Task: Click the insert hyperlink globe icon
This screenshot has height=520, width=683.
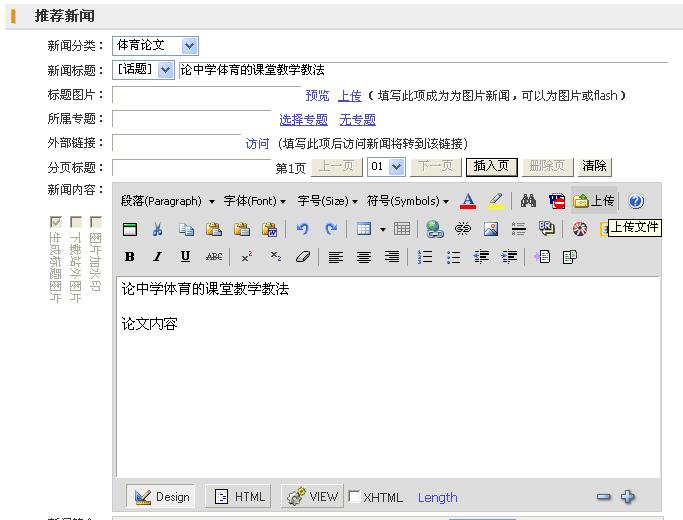Action: (x=434, y=229)
